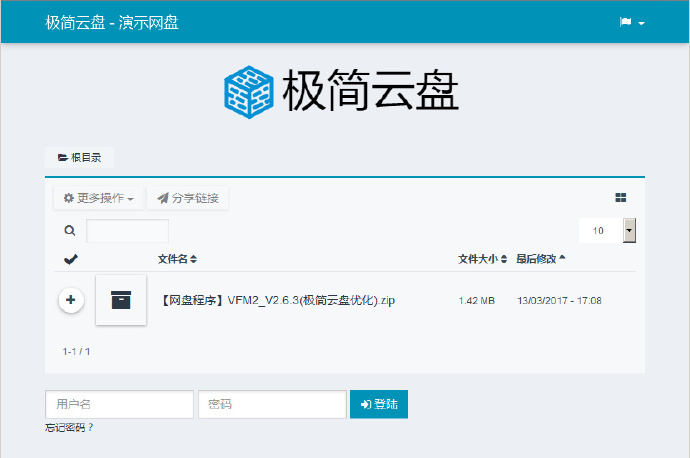The height and width of the screenshot is (458, 690).
Task: Sort by 文件名 column
Action: (x=177, y=259)
